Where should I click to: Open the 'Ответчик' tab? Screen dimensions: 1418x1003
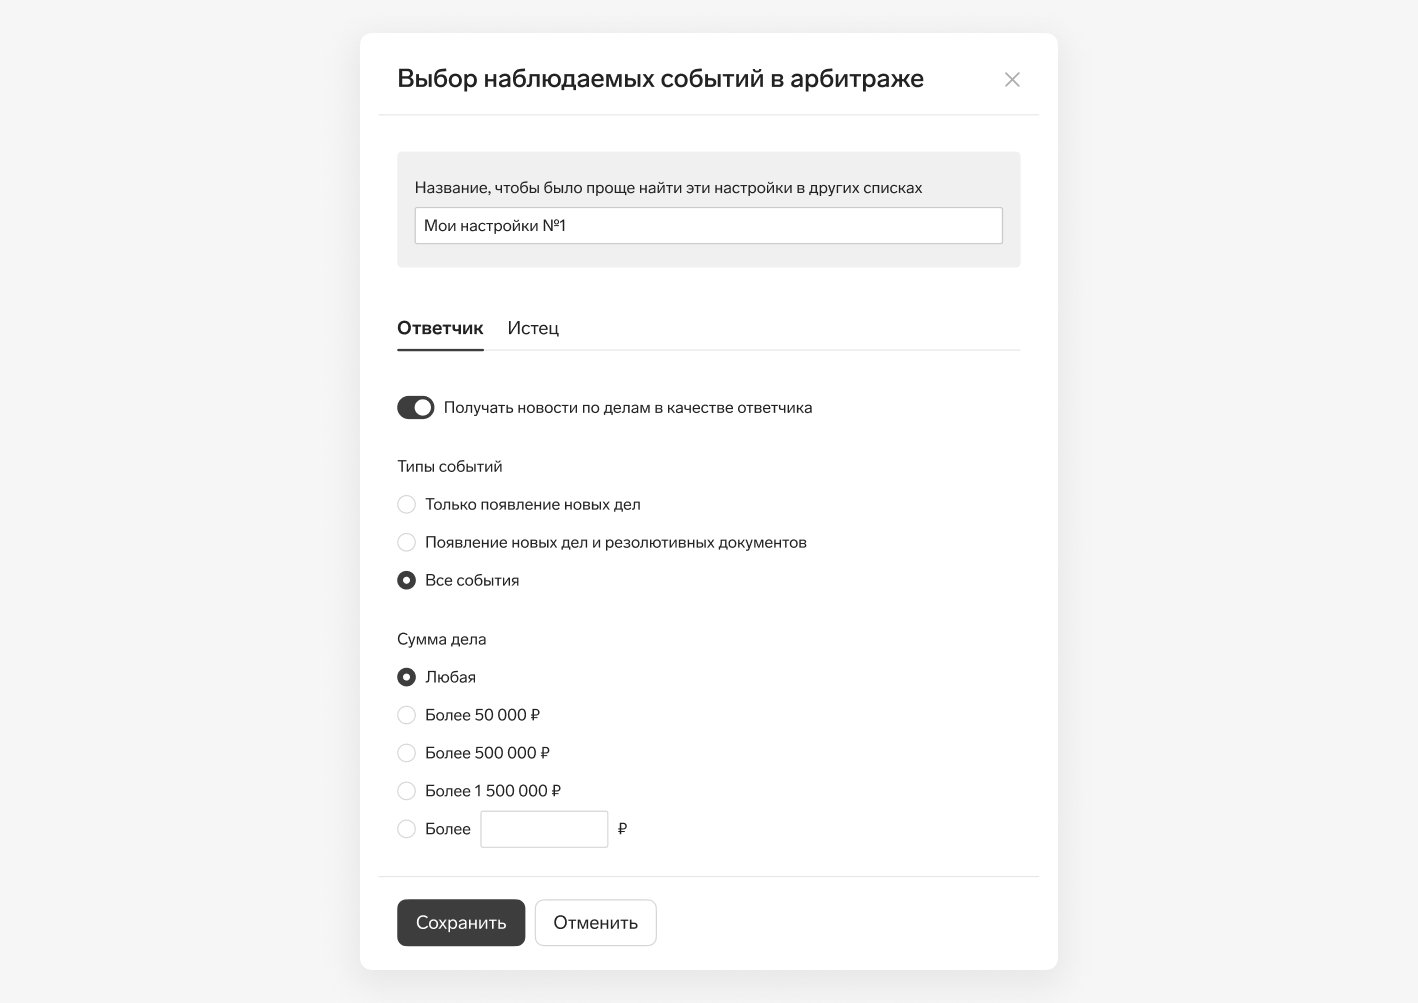point(440,328)
